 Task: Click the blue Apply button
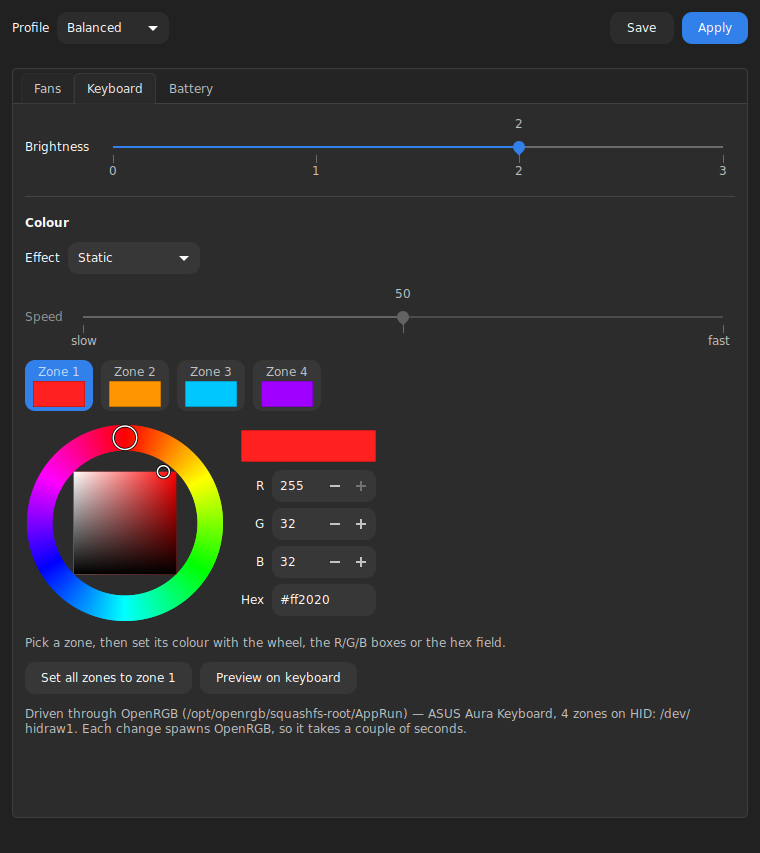[715, 28]
